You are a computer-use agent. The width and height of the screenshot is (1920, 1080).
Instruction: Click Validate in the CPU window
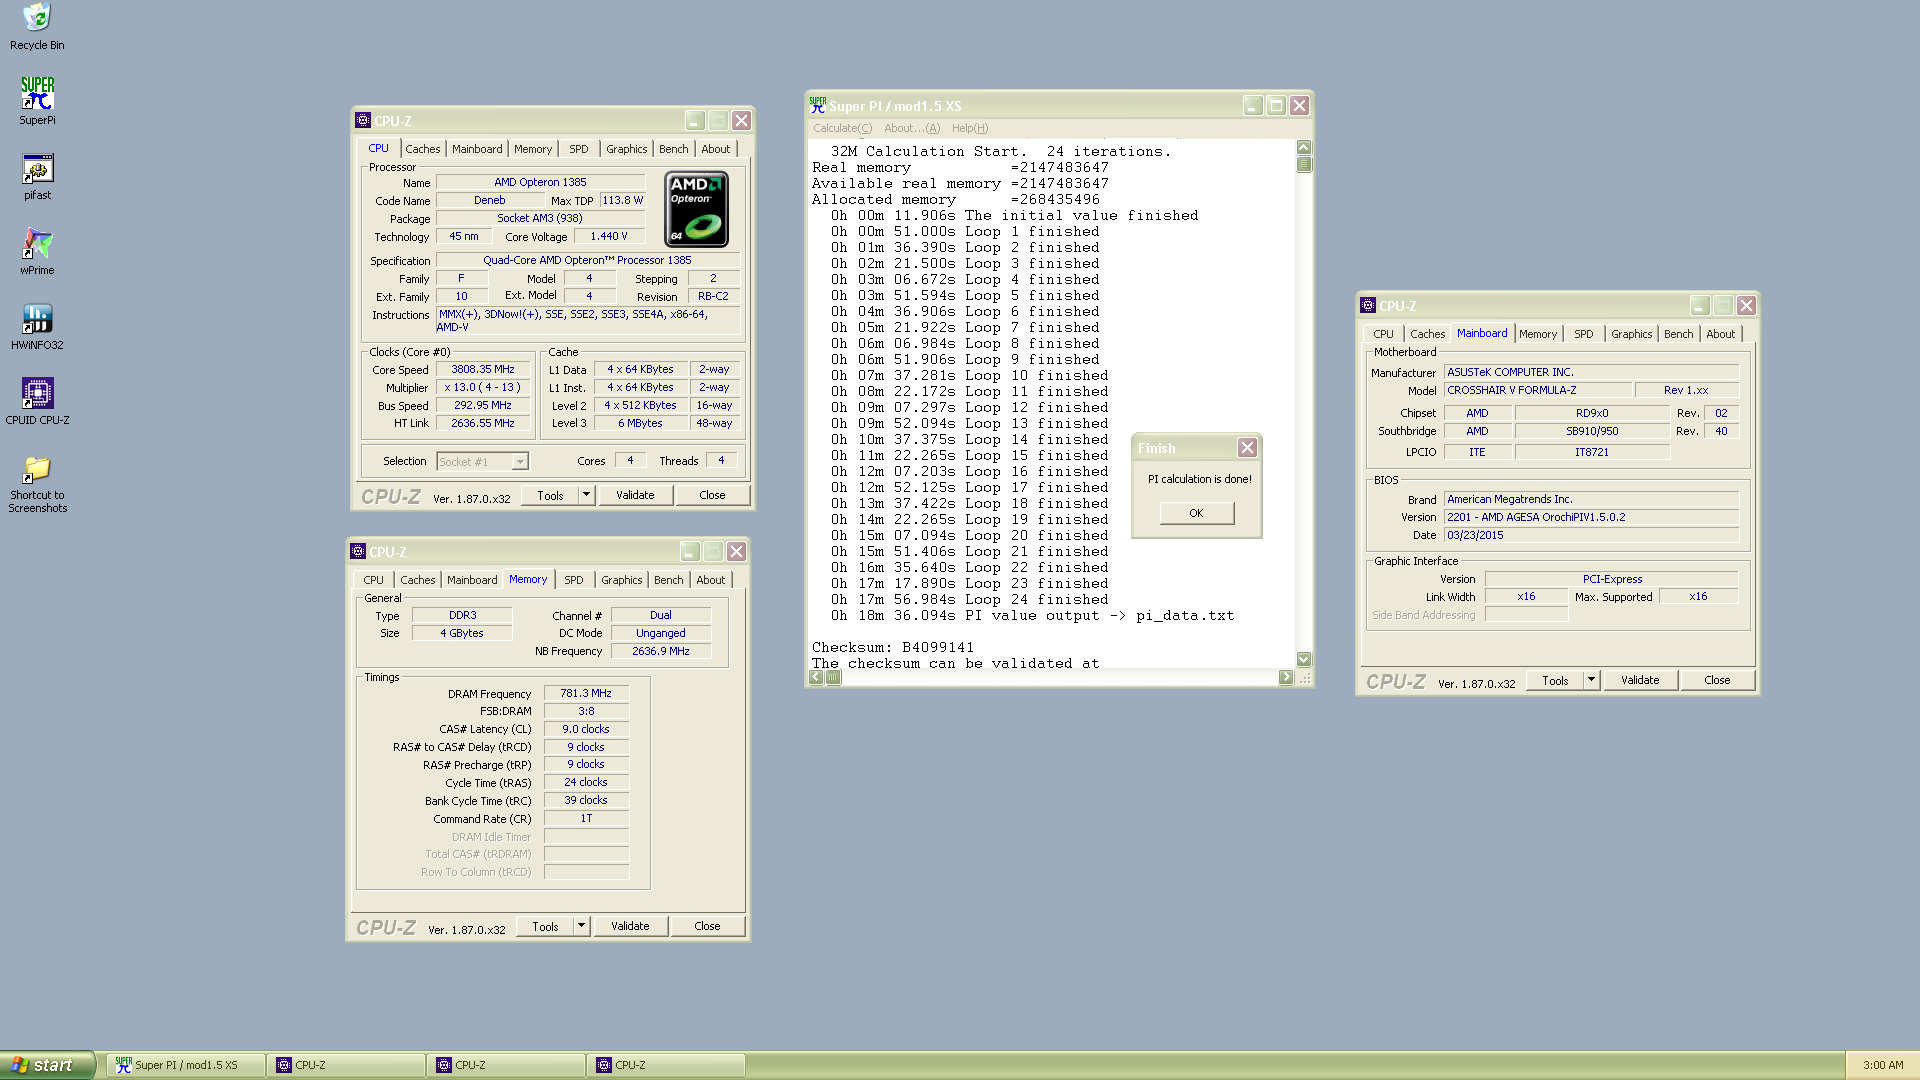[x=635, y=495]
